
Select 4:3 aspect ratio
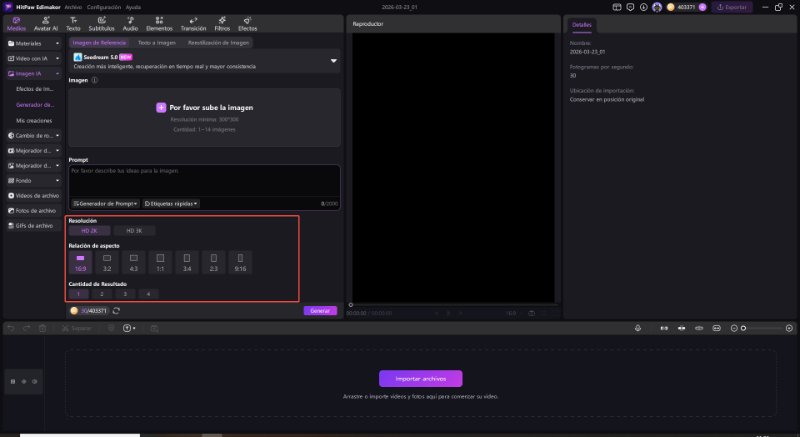pos(134,263)
